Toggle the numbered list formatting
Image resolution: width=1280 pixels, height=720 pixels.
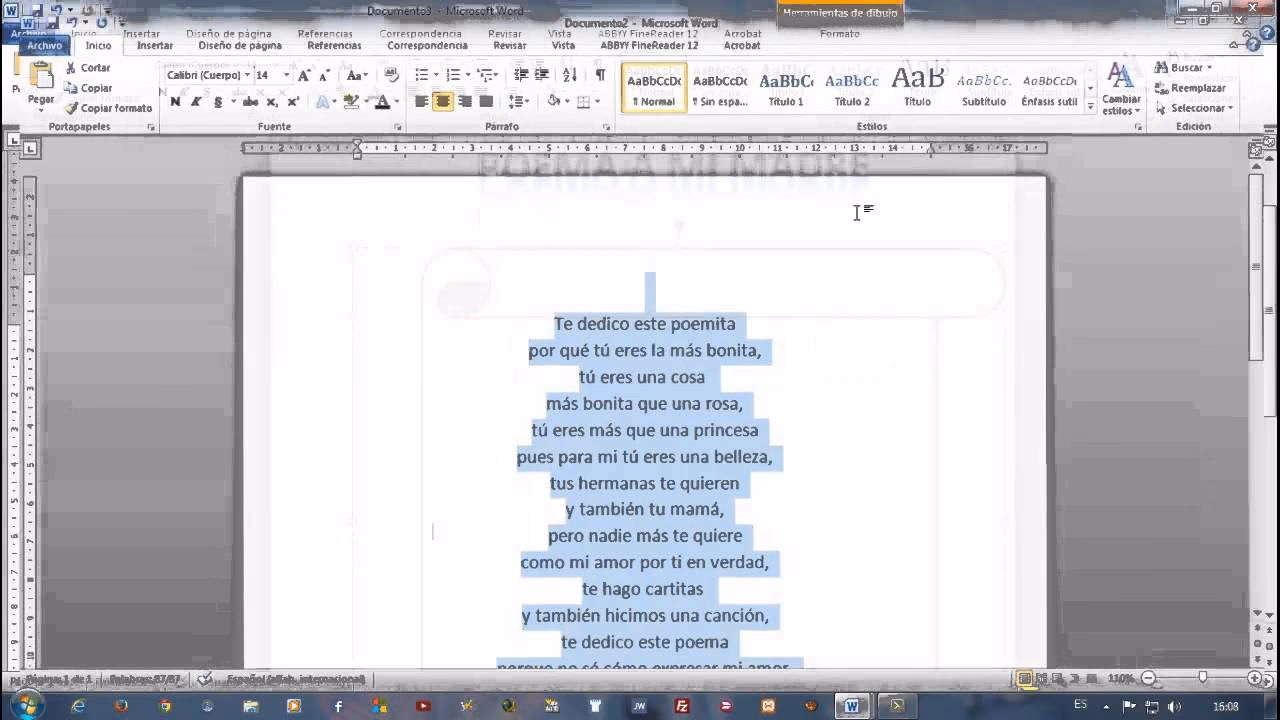tap(452, 74)
